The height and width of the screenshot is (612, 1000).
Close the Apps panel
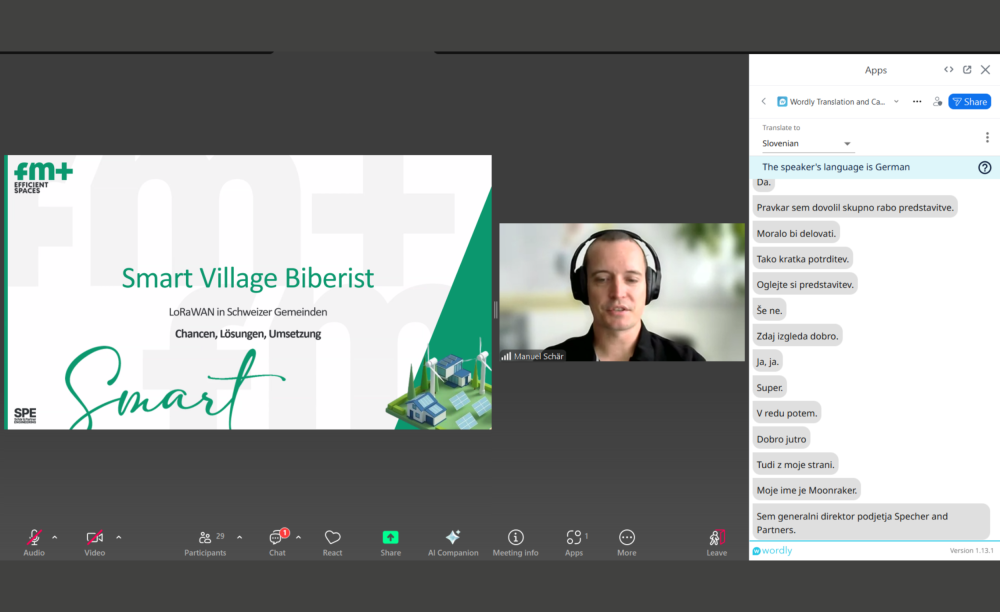coord(985,69)
